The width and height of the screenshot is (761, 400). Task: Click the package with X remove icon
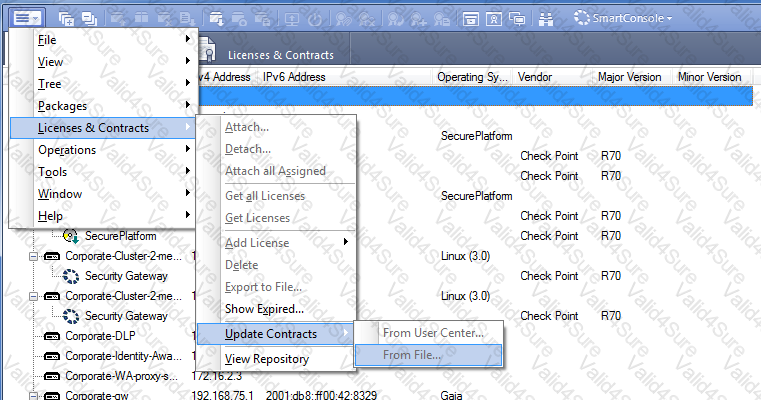(165, 19)
